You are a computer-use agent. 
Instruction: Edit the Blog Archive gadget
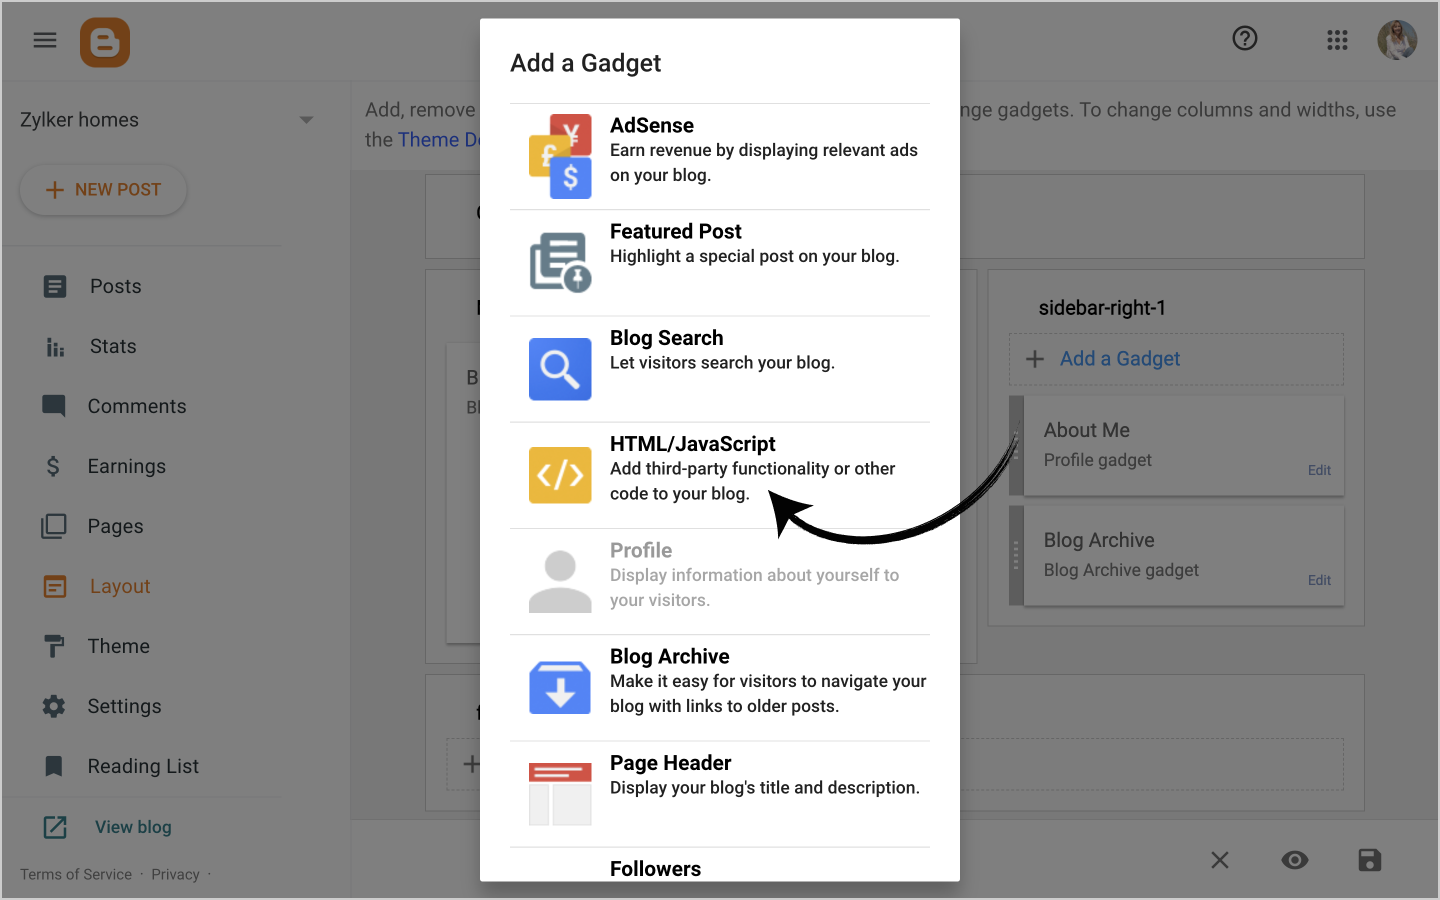click(x=1319, y=580)
